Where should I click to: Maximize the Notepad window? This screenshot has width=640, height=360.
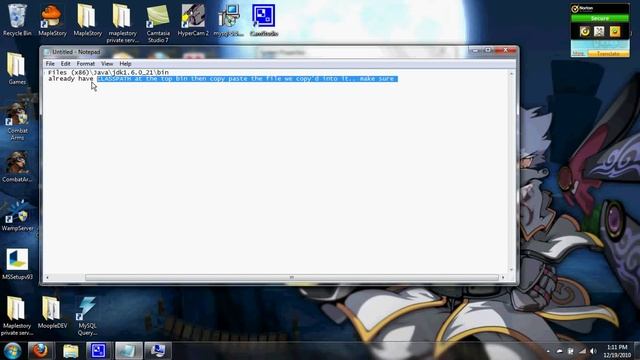point(487,50)
